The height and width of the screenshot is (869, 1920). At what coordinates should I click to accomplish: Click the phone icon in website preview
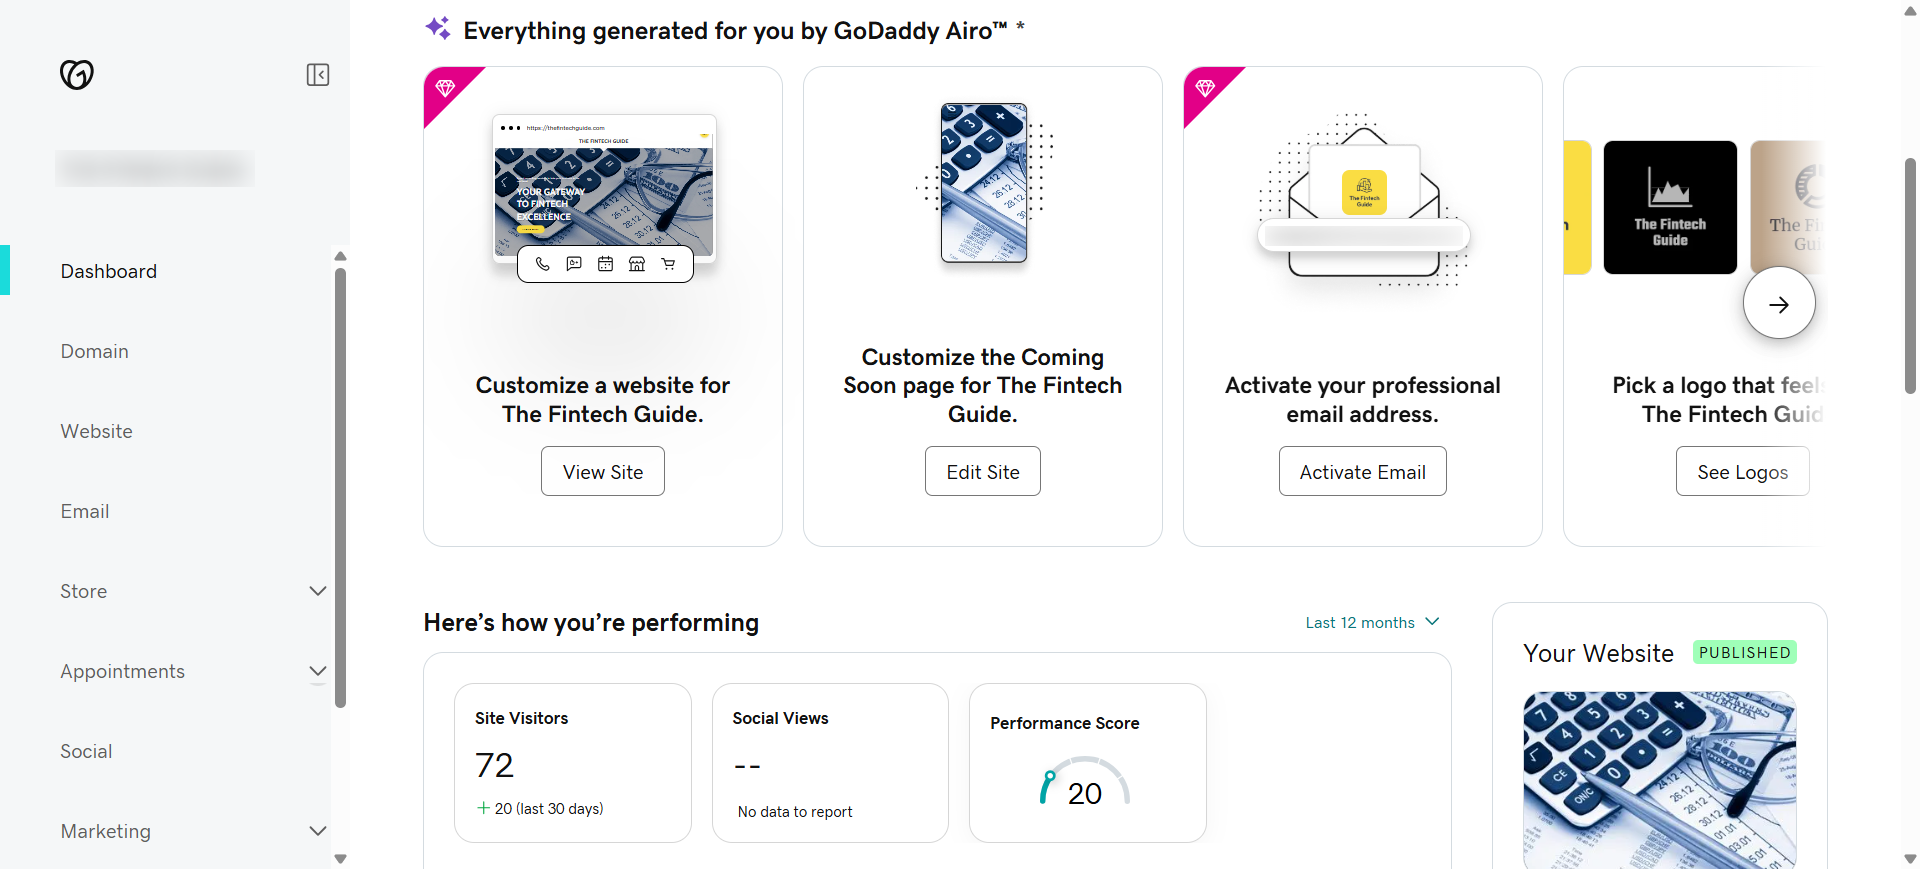pyautogui.click(x=542, y=264)
